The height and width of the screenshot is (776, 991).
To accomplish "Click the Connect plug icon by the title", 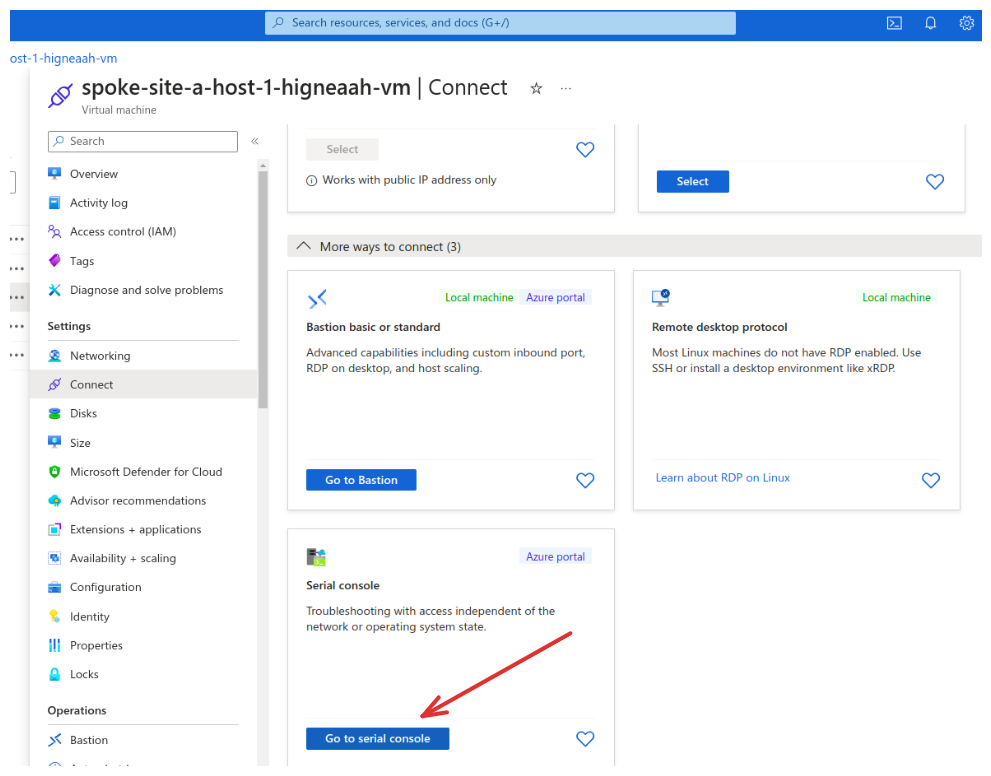I will pos(60,95).
